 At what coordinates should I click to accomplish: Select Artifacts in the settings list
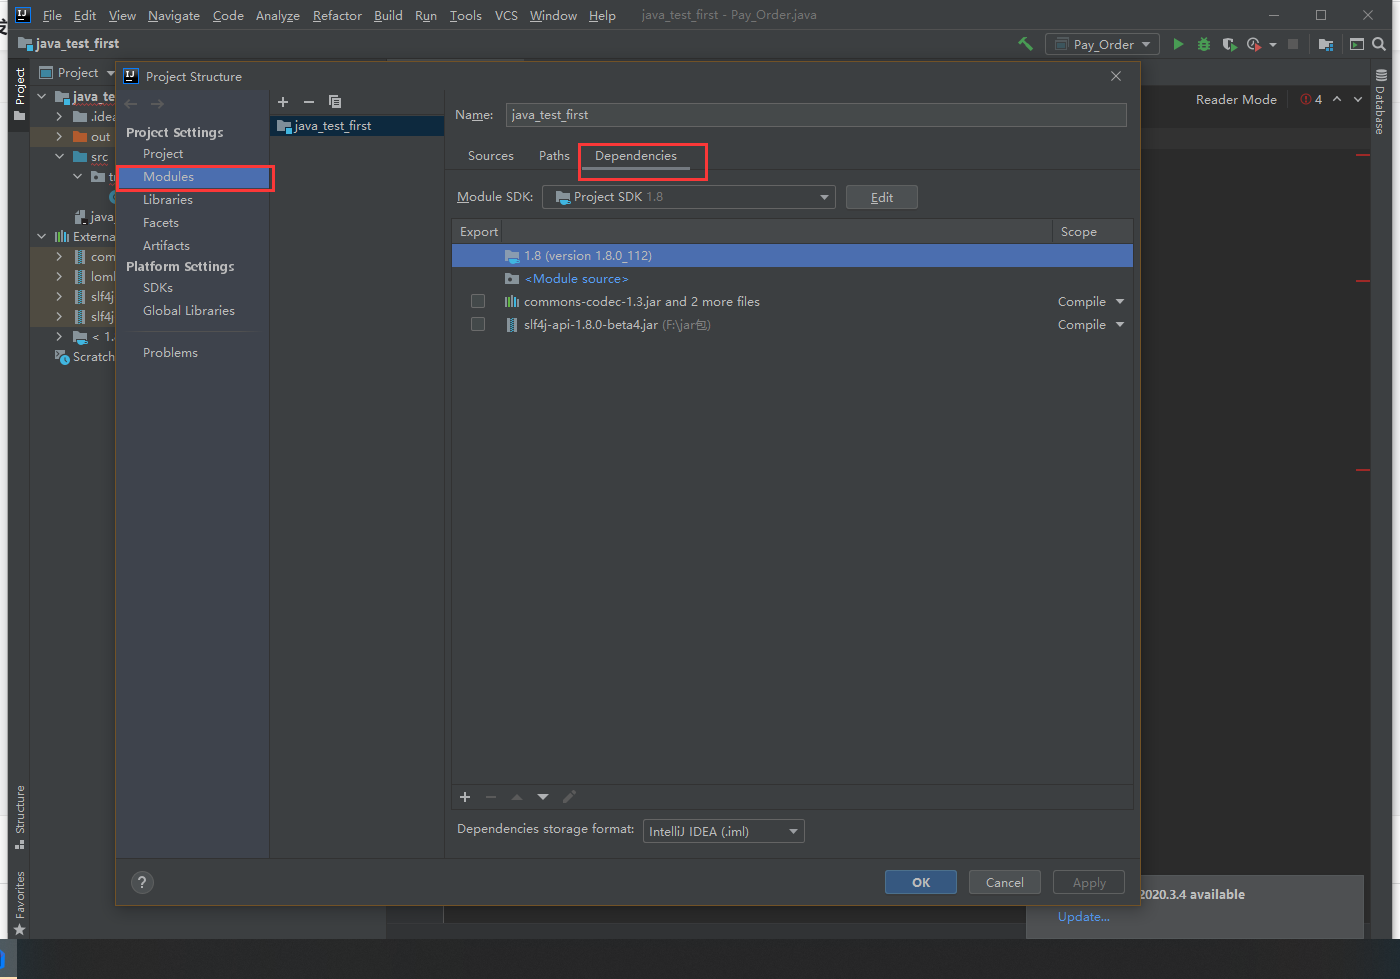(166, 246)
